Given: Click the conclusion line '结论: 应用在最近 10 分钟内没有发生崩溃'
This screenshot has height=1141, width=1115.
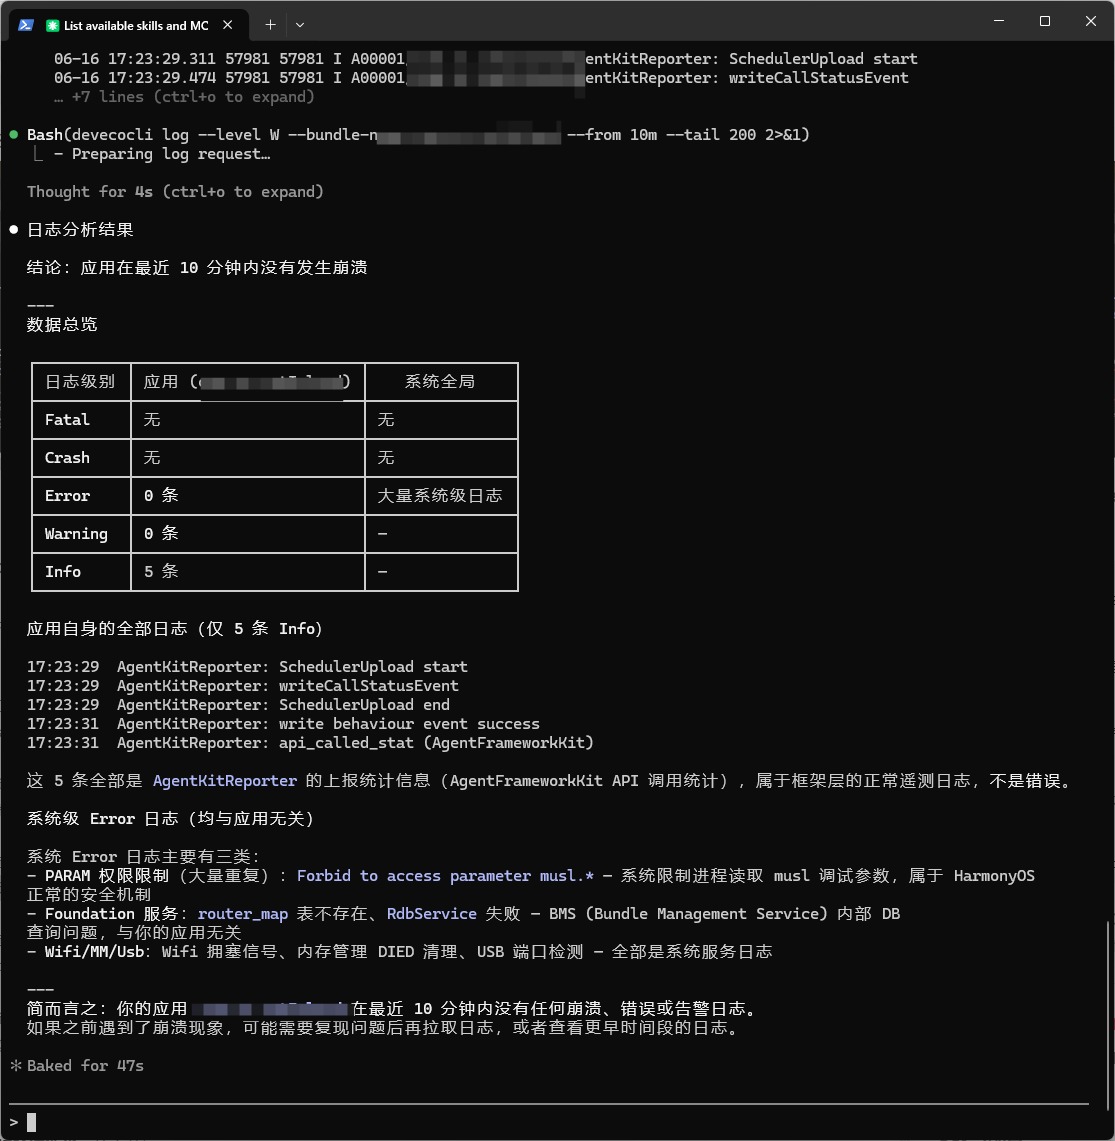Looking at the screenshot, I should point(197,268).
